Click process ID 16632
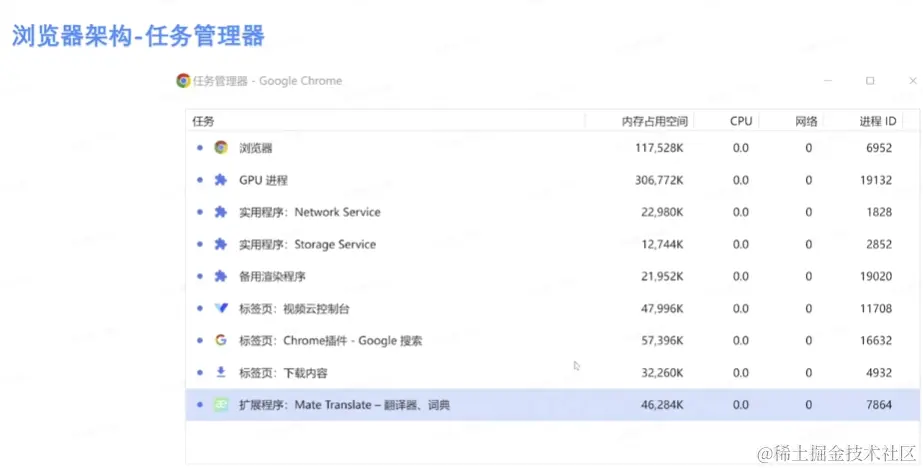Image resolution: width=923 pixels, height=470 pixels. click(876, 340)
